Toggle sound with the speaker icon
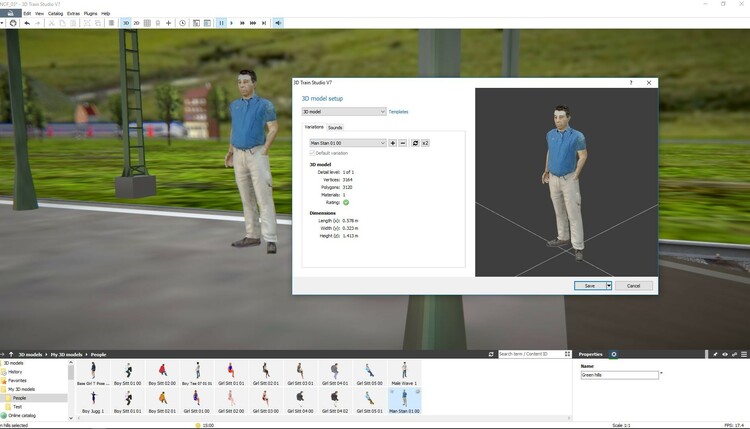Screen dimensions: 750x429 (278, 22)
